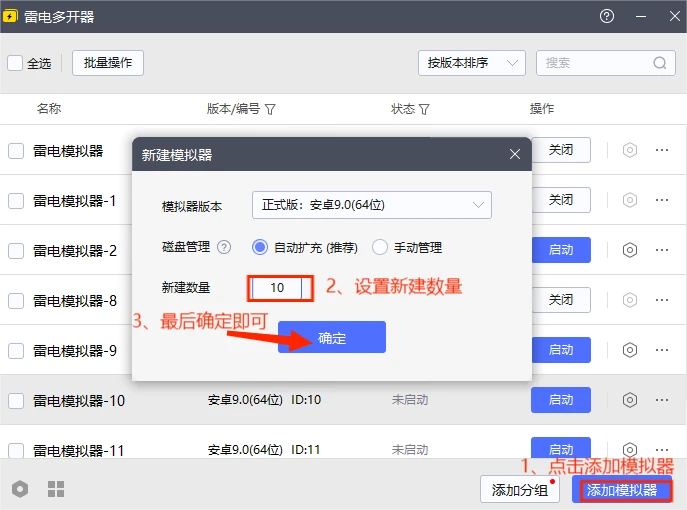Start 雷电模拟器-9 with 启动 button
The image size is (687, 510).
pyautogui.click(x=561, y=350)
